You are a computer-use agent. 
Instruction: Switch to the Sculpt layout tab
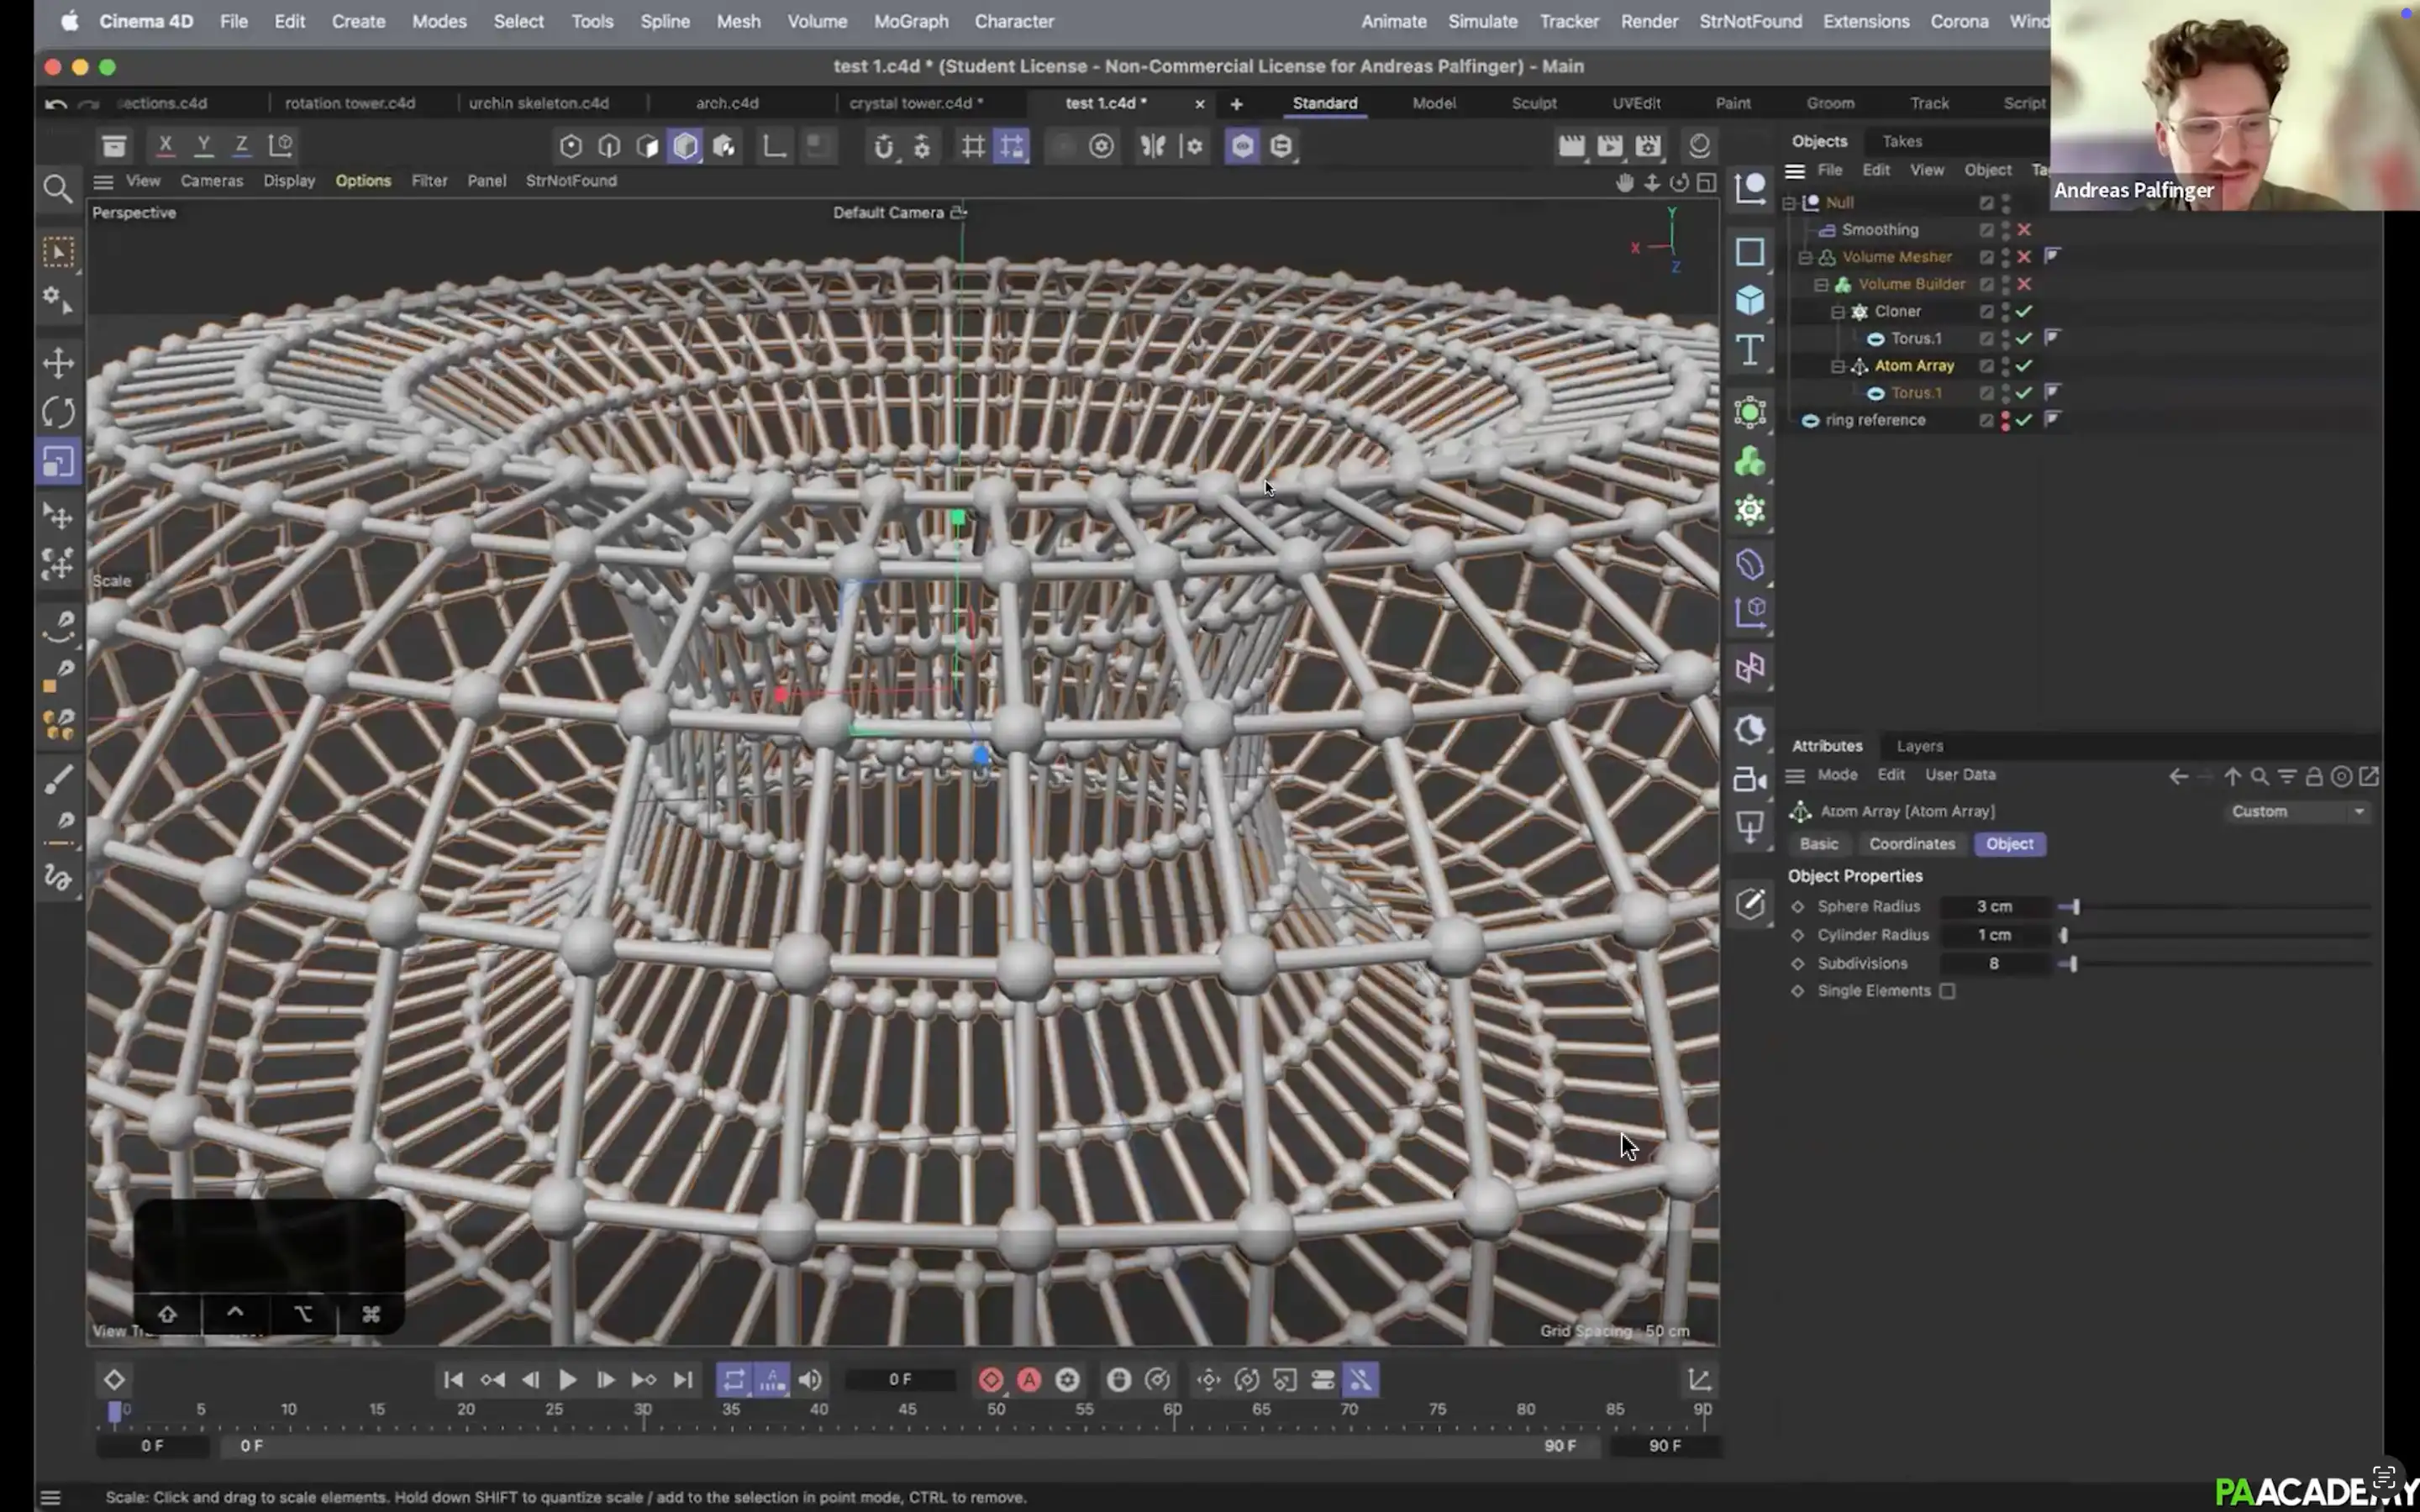pos(1533,103)
